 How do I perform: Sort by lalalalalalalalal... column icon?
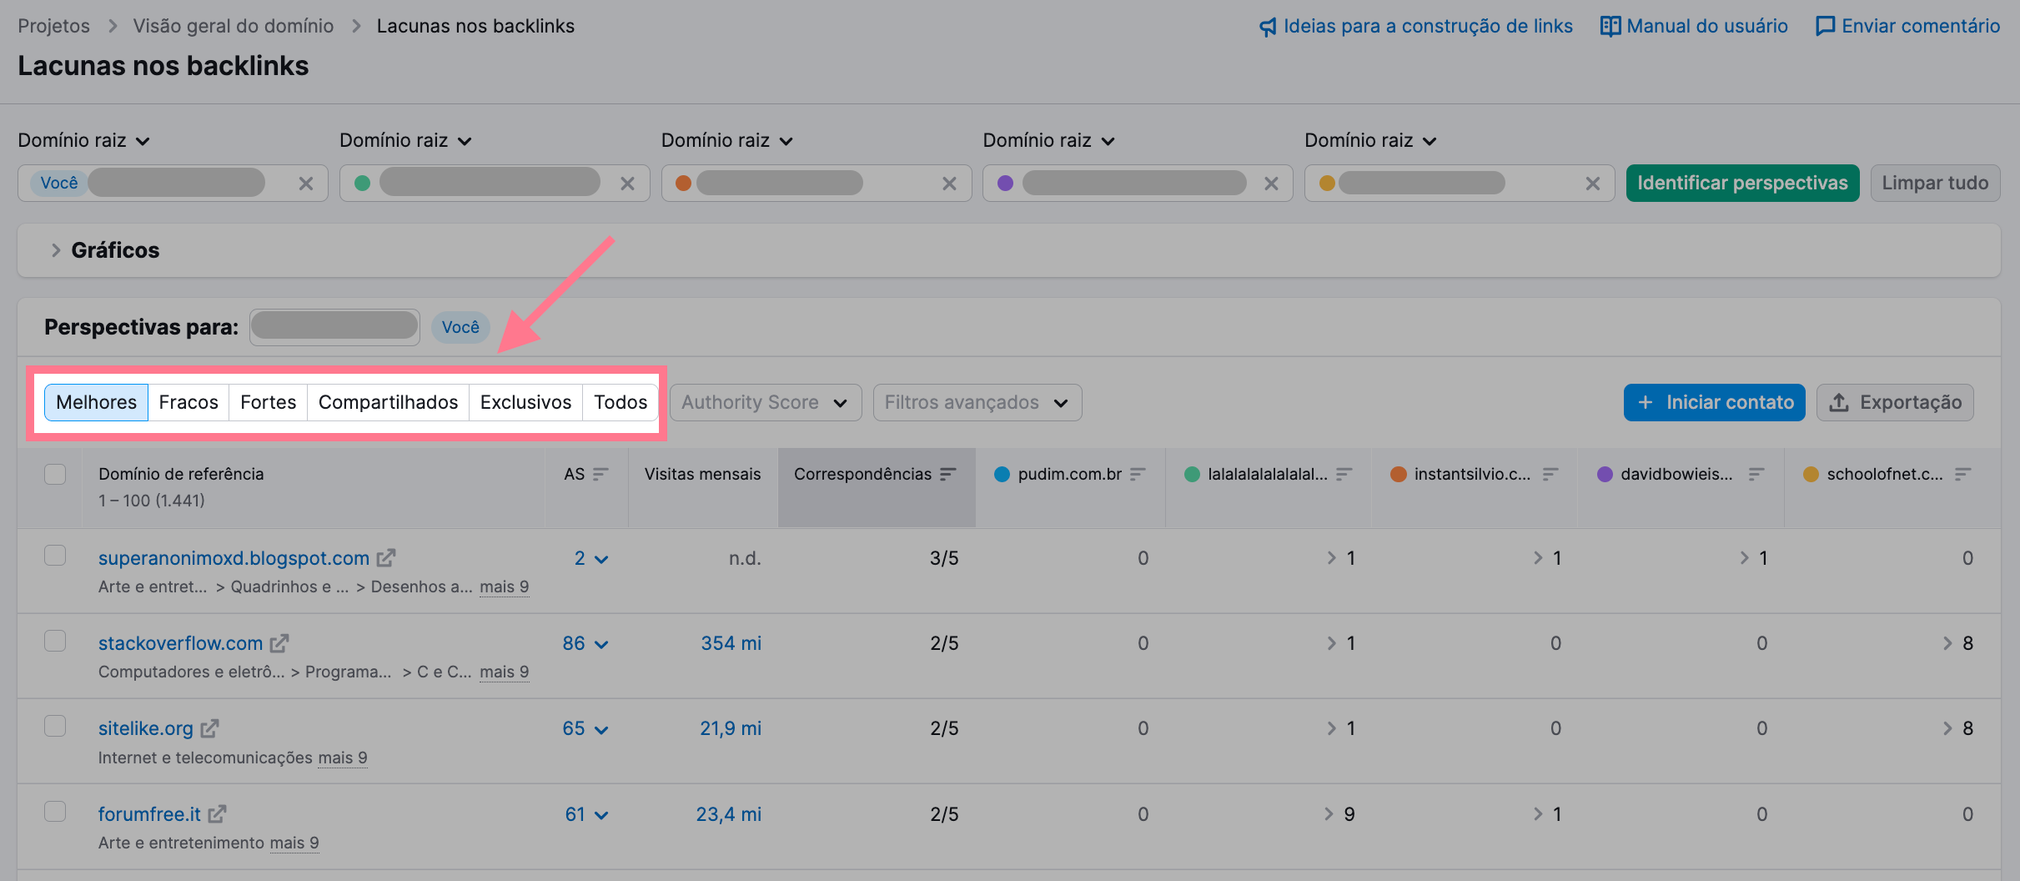1344,474
